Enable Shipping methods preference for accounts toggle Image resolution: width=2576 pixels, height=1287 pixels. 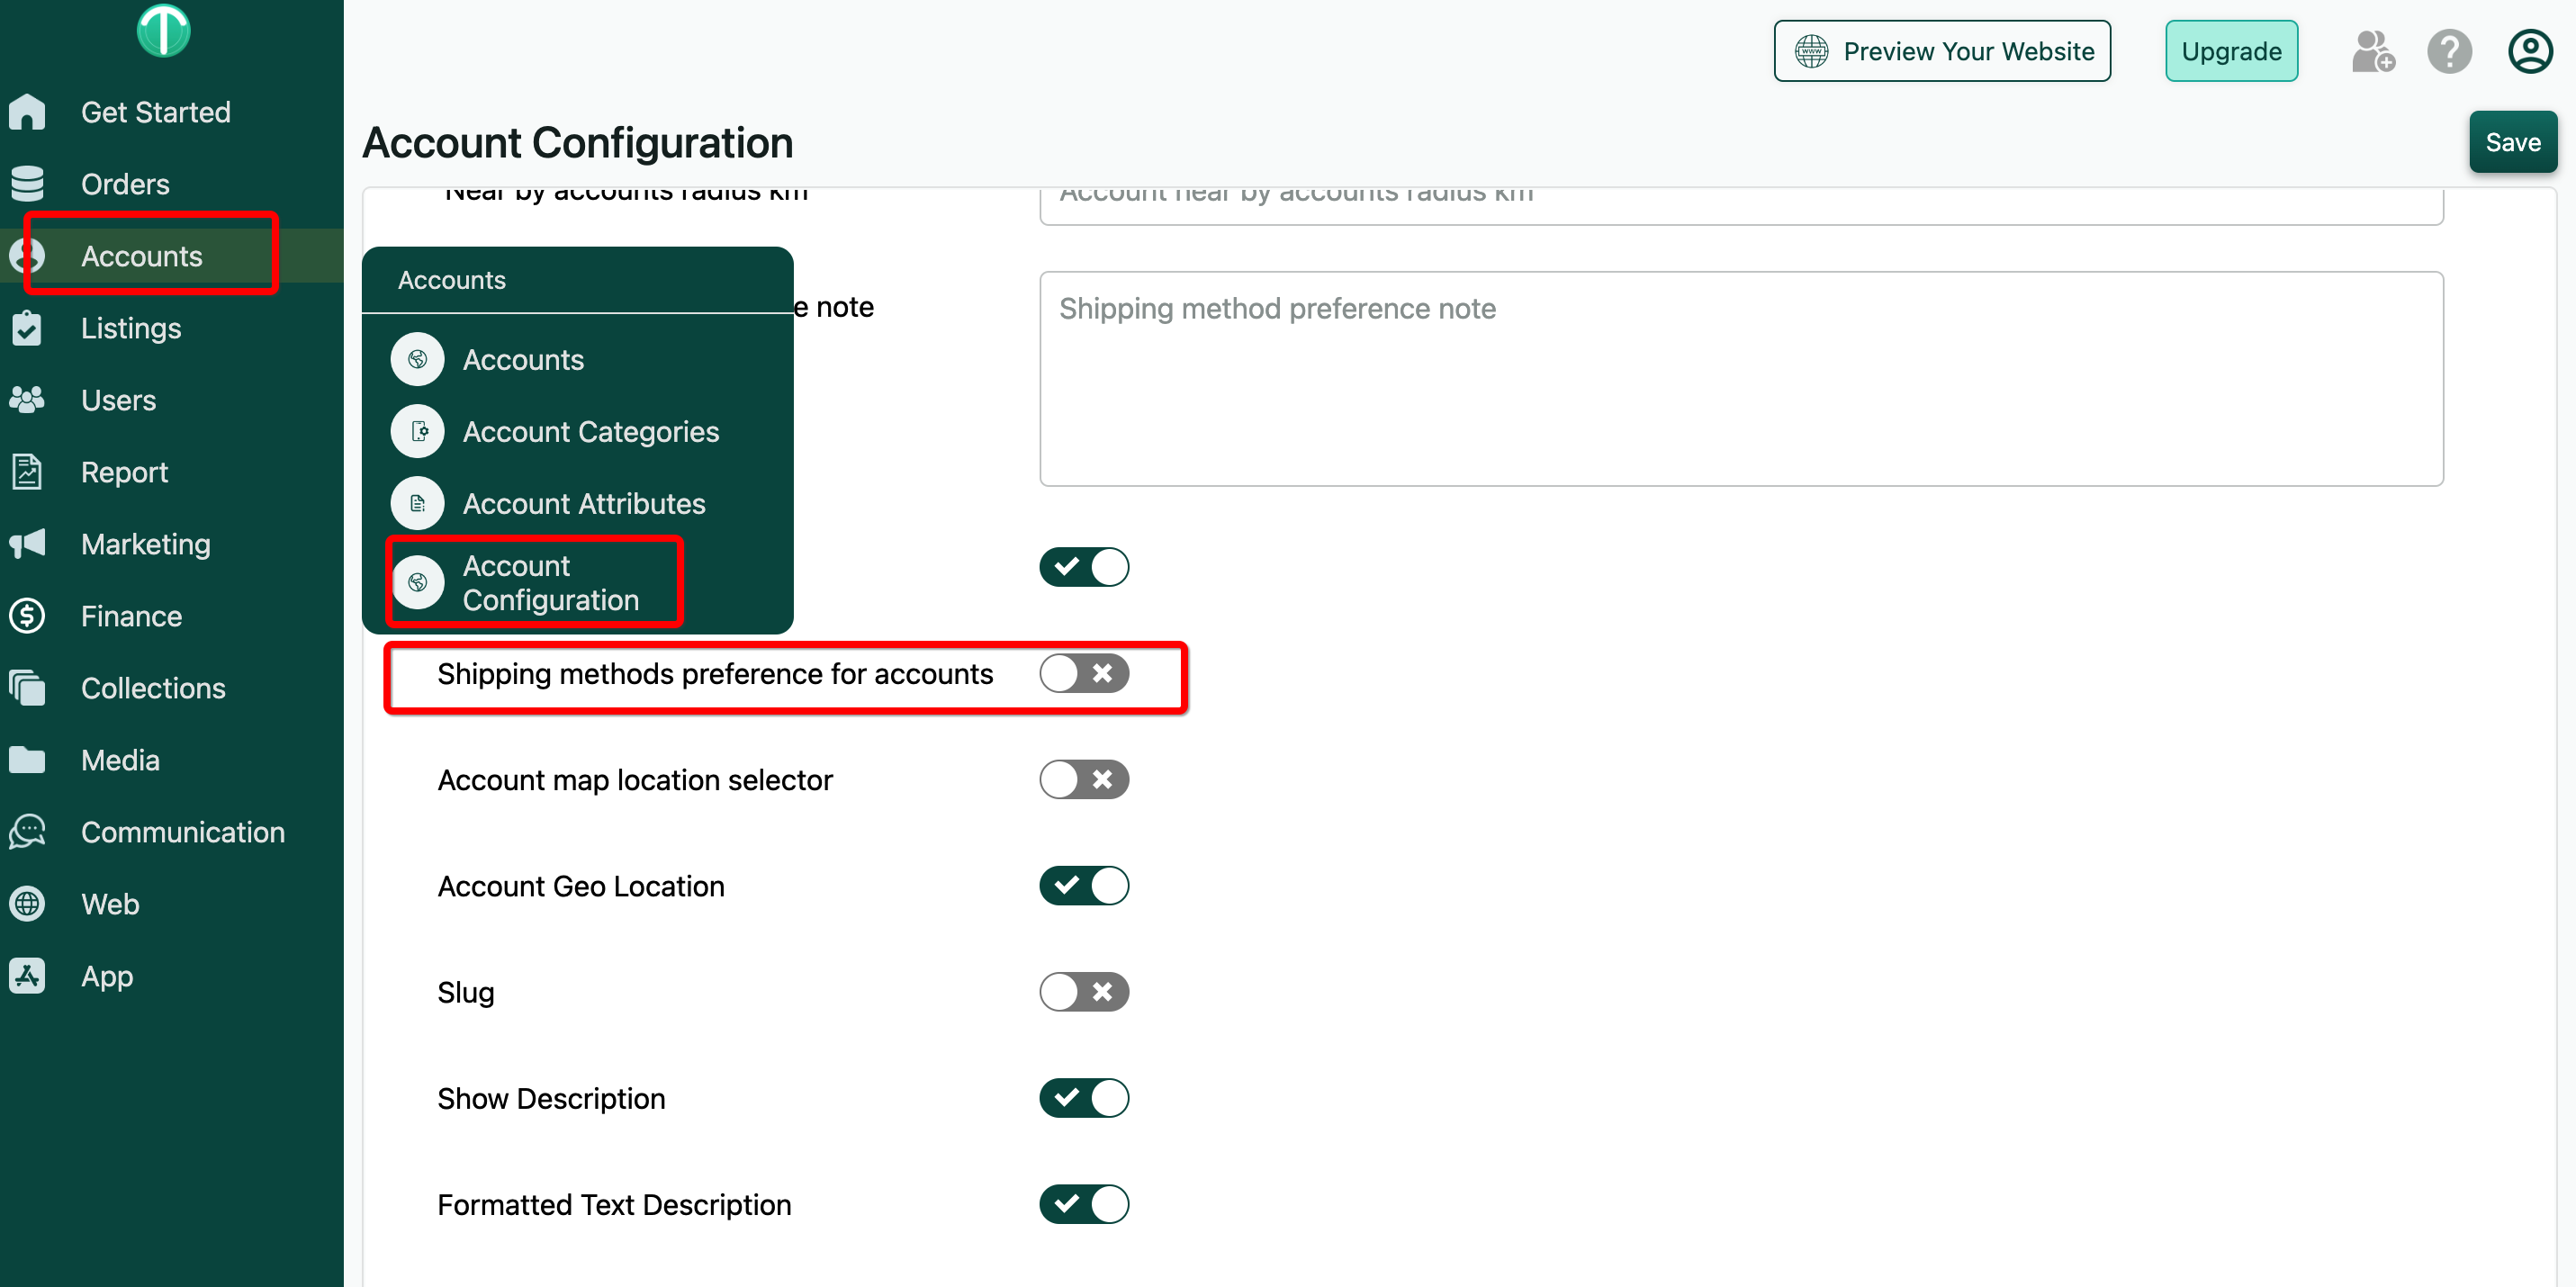(1084, 674)
